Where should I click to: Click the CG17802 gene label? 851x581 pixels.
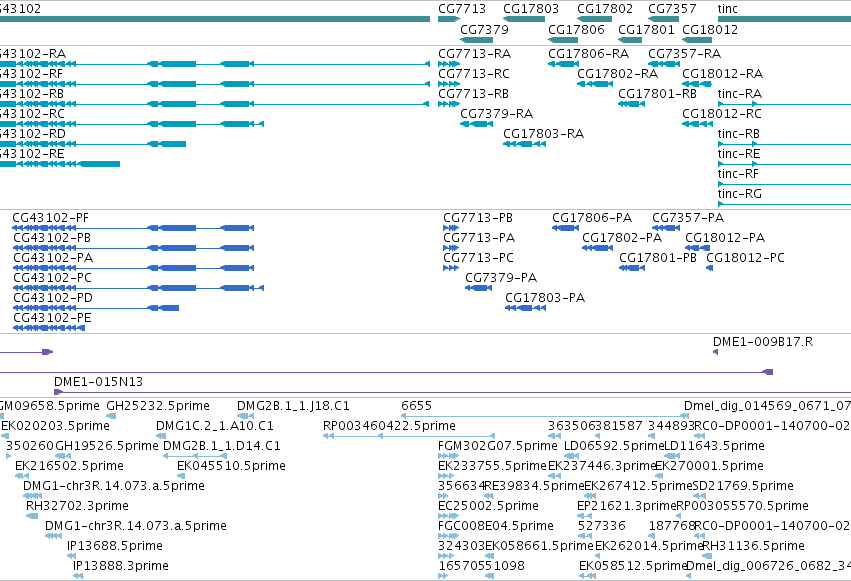[x=605, y=9]
